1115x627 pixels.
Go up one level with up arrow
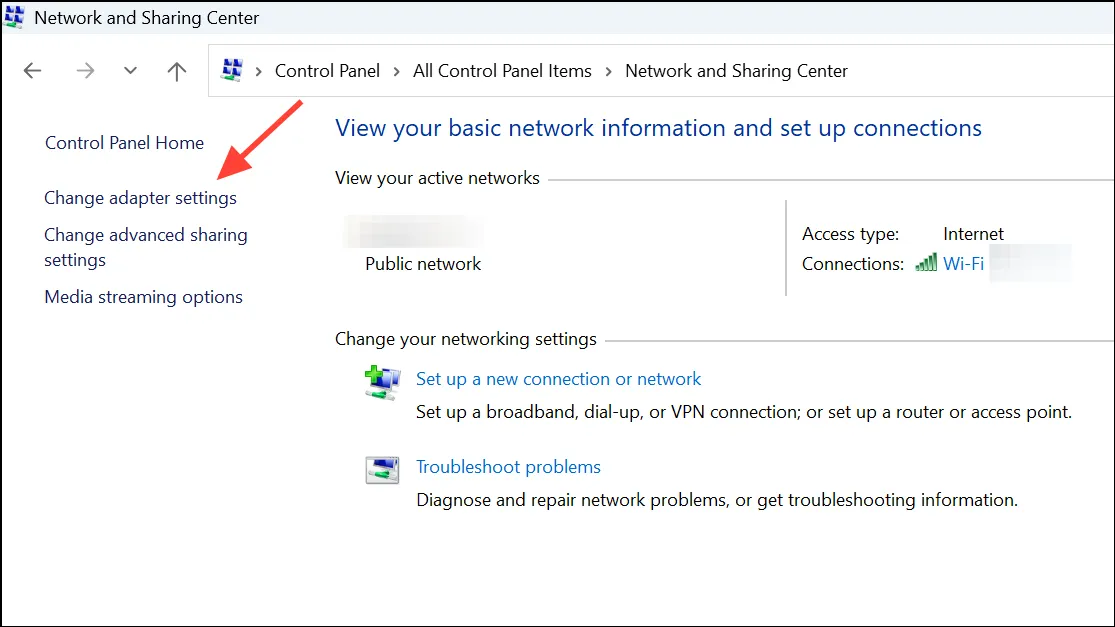coord(176,70)
